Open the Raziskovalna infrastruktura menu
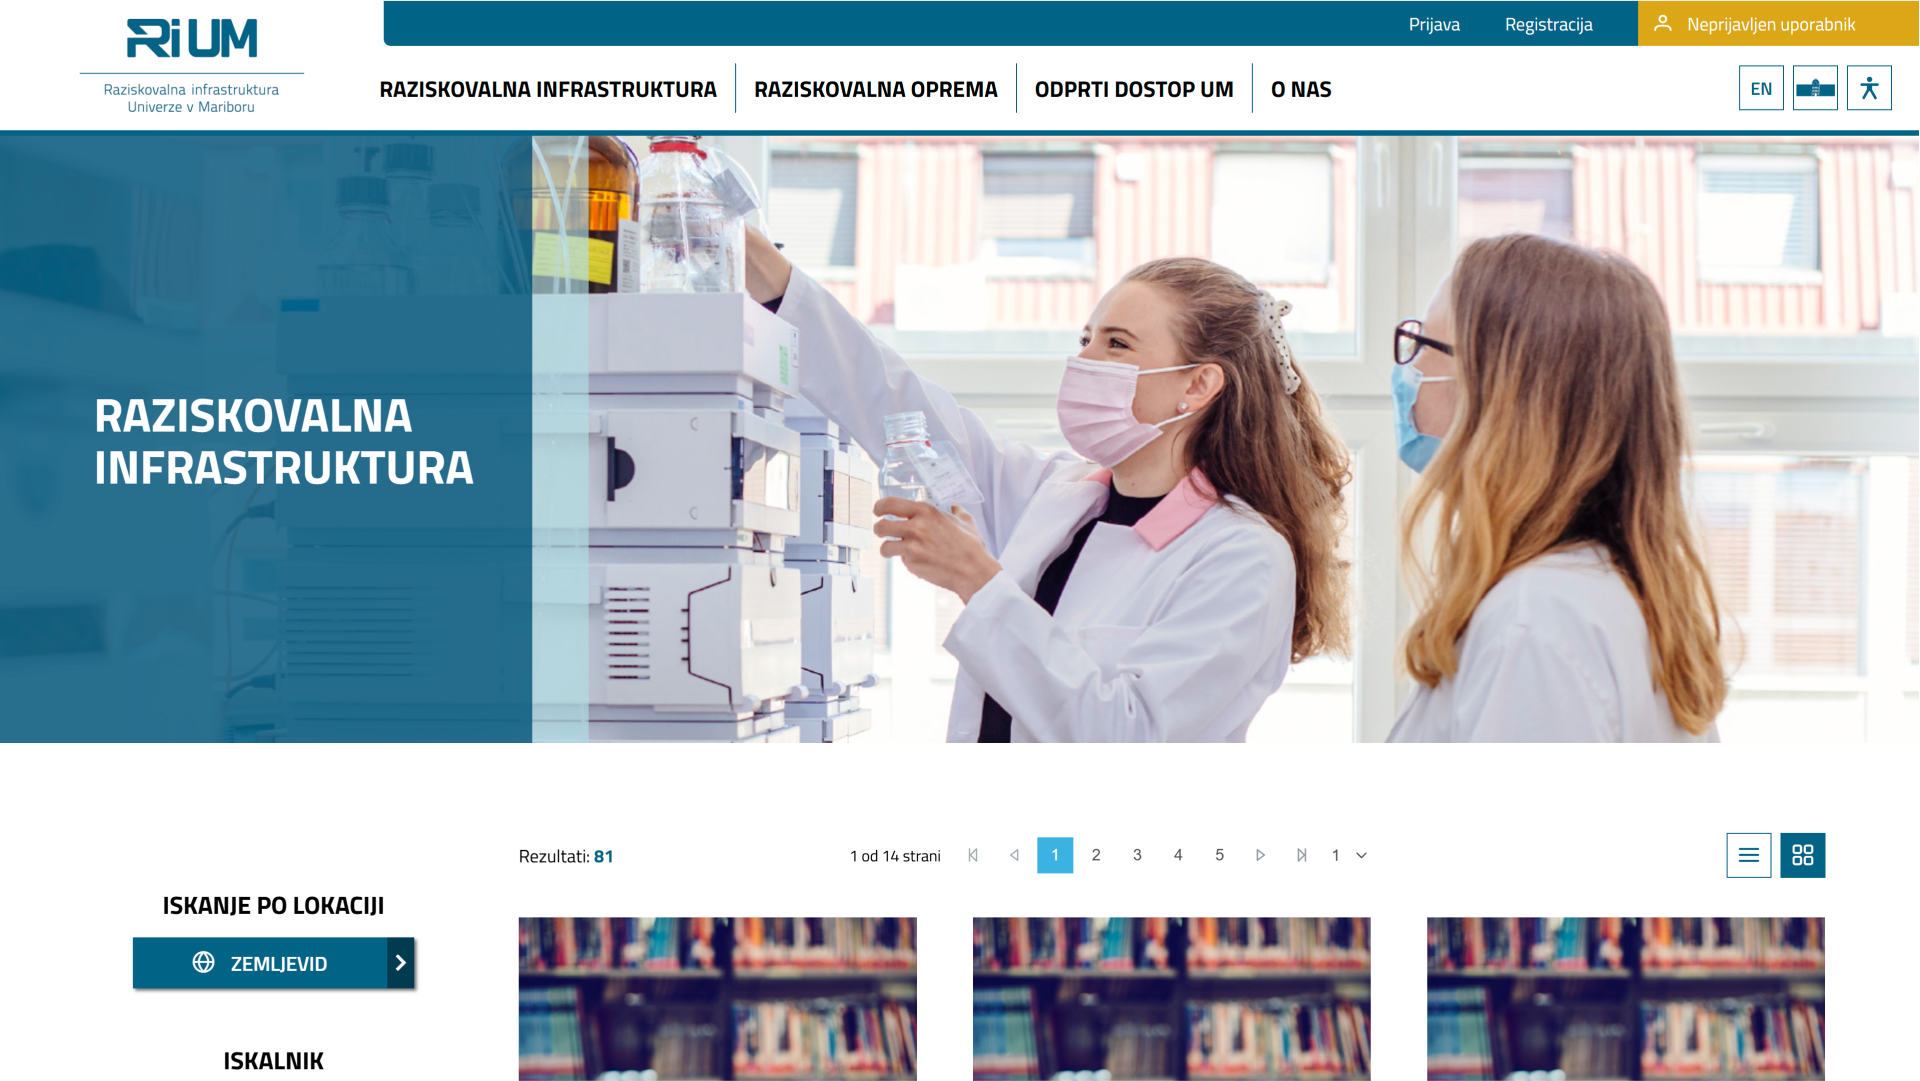Screen dimensions: 1920x1081 click(x=548, y=89)
